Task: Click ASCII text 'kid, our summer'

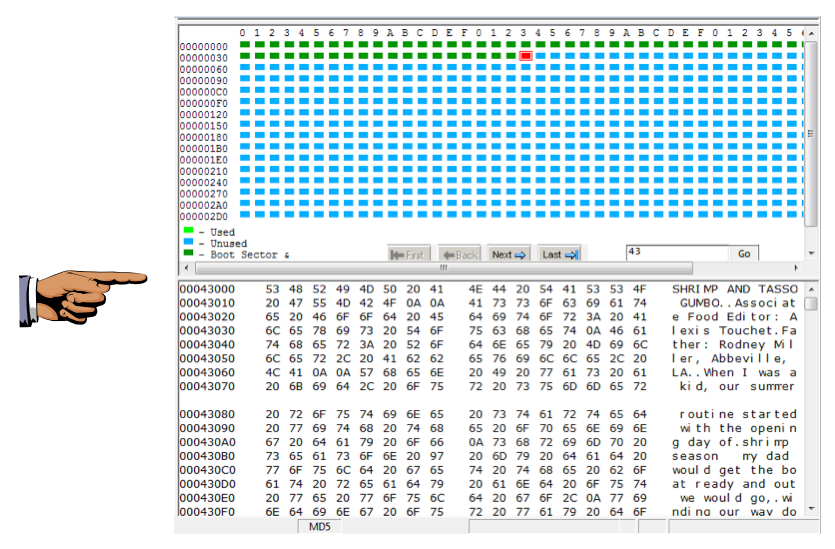Action: click(x=737, y=386)
